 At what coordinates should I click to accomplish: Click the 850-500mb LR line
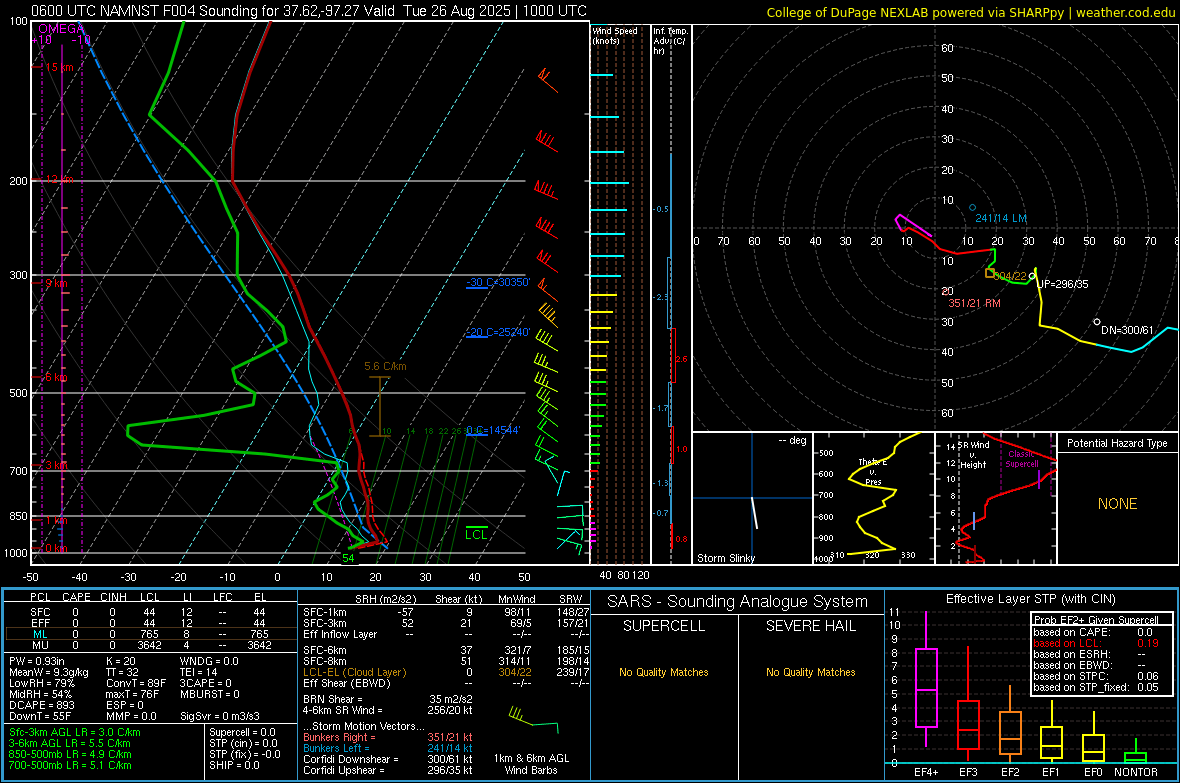click(70, 754)
